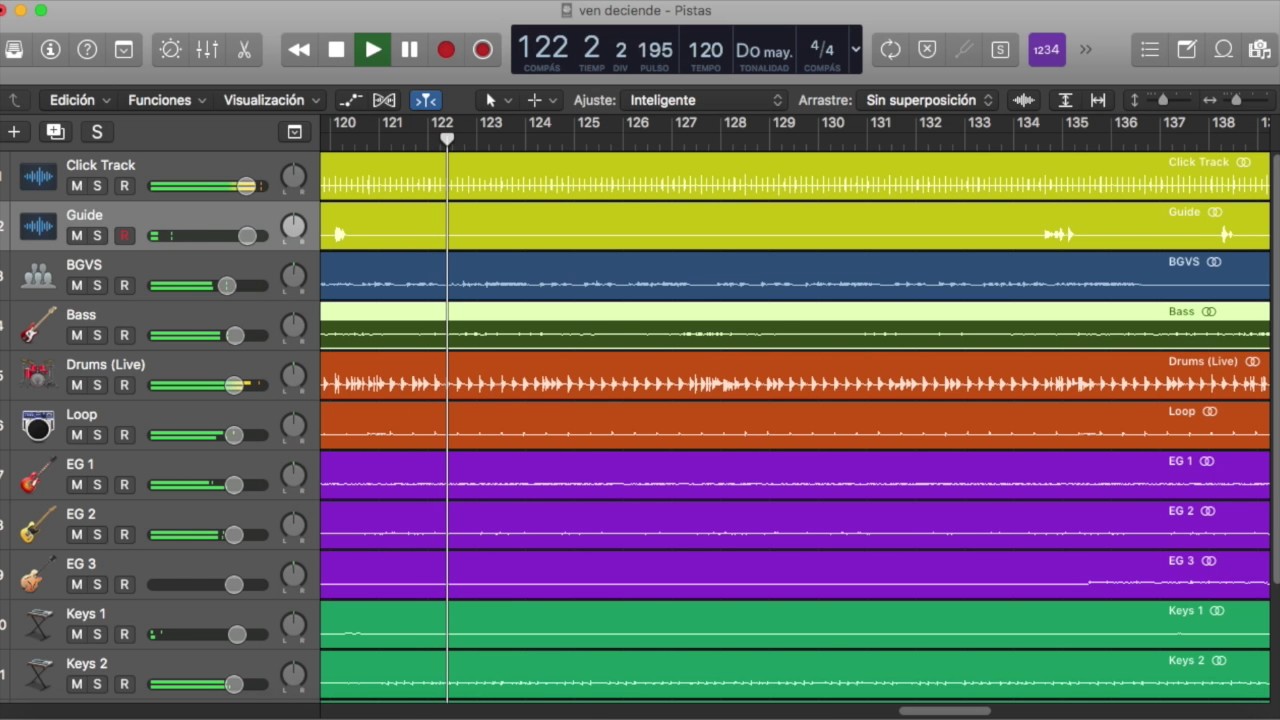Screen dimensions: 1280x720
Task: Click the horizontal auto zoom button
Action: click(x=1098, y=100)
